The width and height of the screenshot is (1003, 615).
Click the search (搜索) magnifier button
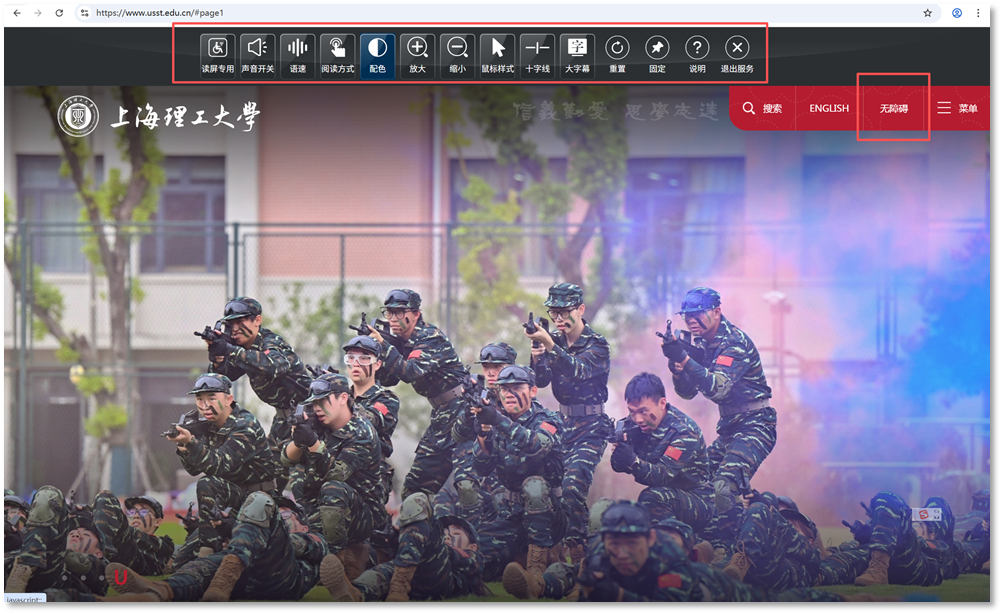(x=762, y=108)
